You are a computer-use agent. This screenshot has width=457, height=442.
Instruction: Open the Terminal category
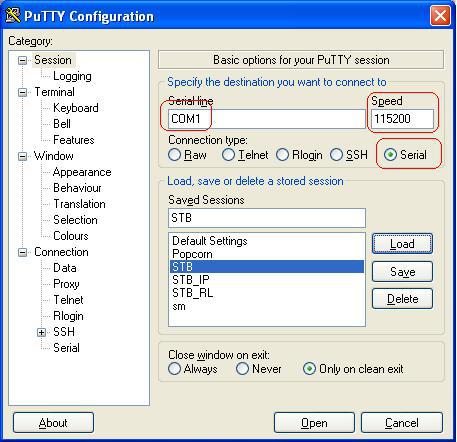[x=54, y=92]
